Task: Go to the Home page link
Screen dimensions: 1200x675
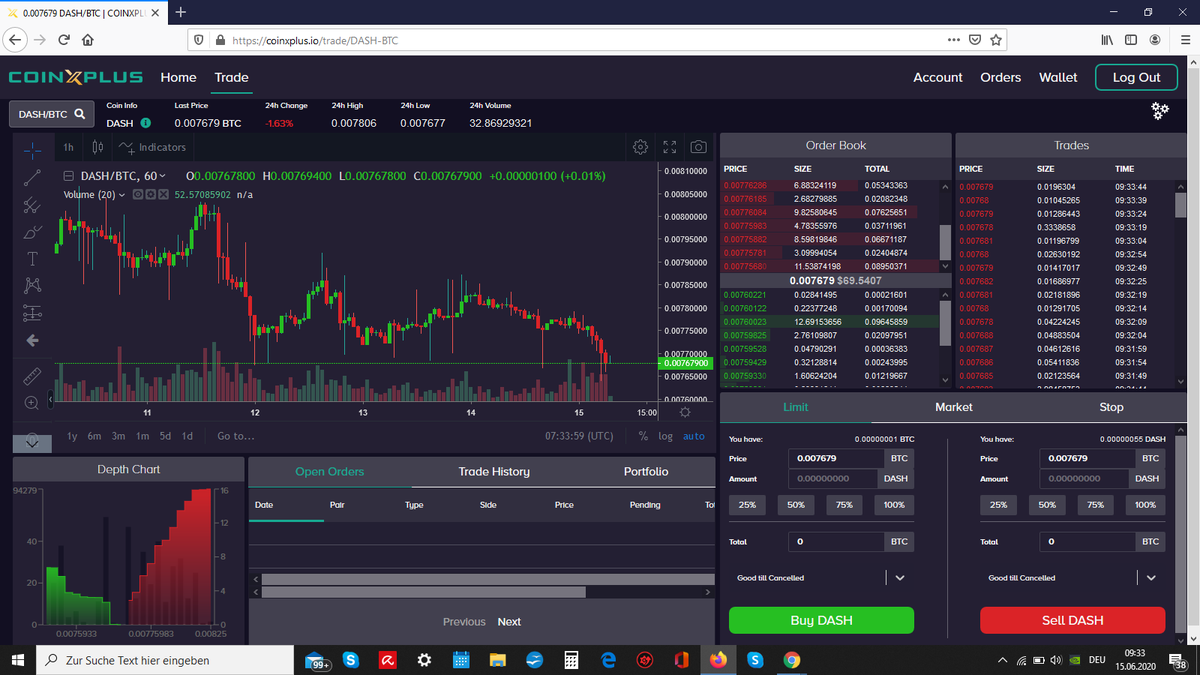Action: pos(178,77)
